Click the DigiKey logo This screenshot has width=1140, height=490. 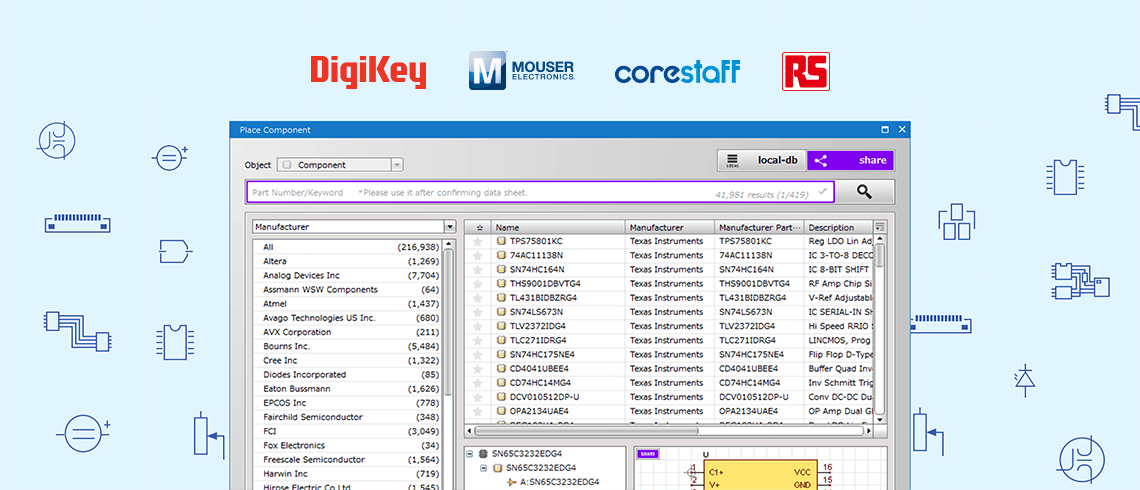click(x=368, y=72)
